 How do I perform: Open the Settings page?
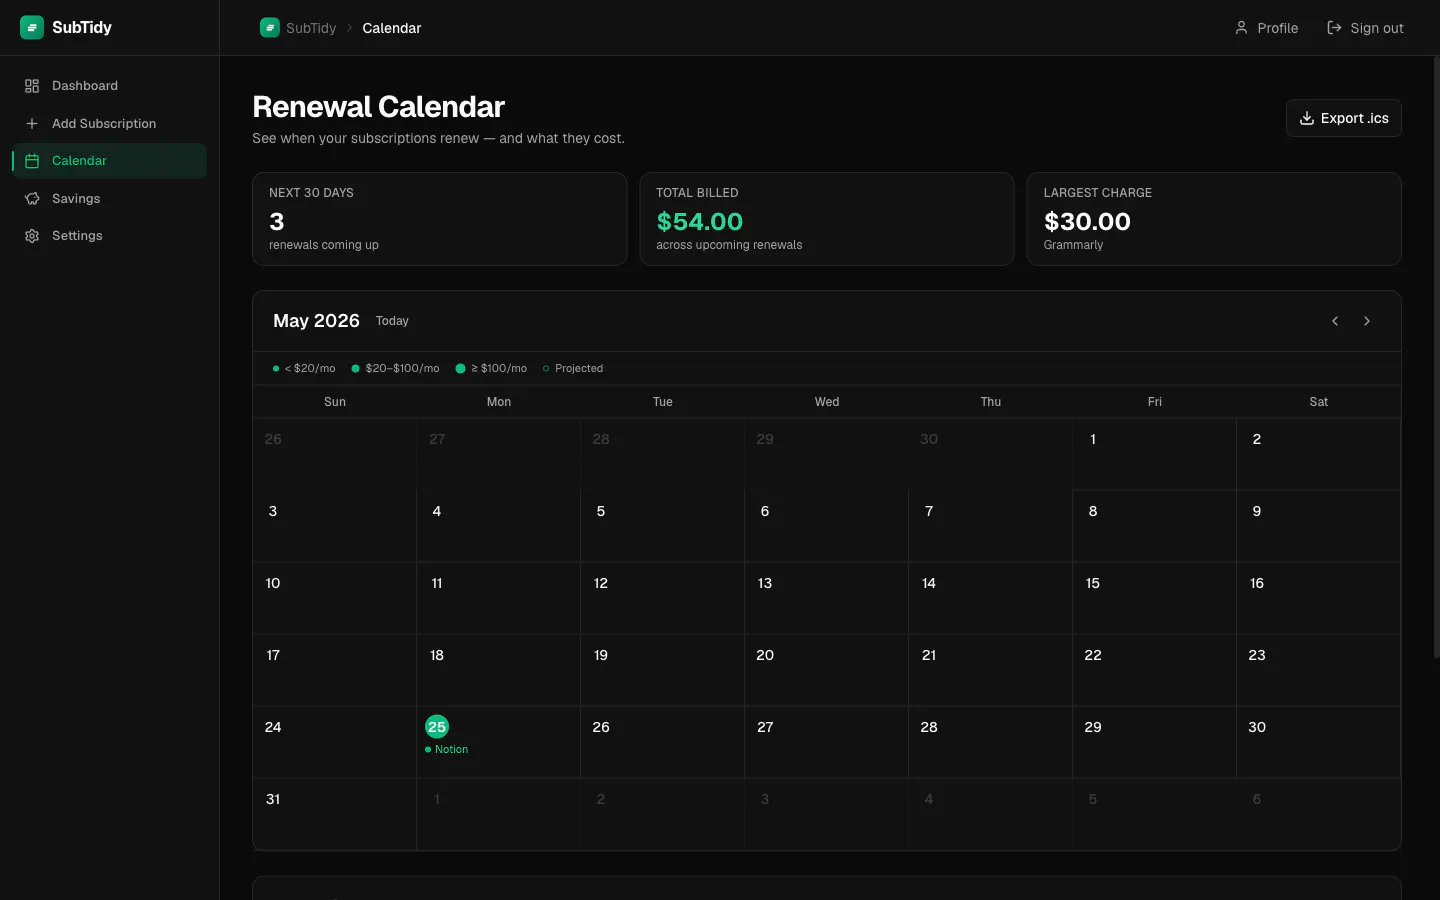point(109,236)
